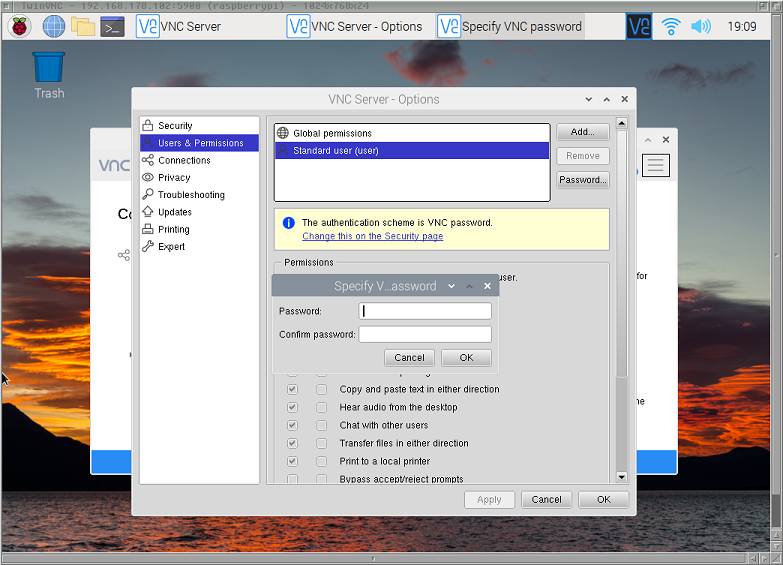Switch to VNC Server - Options taskbar entry
Image resolution: width=783 pixels, height=565 pixels.
pyautogui.click(x=355, y=26)
